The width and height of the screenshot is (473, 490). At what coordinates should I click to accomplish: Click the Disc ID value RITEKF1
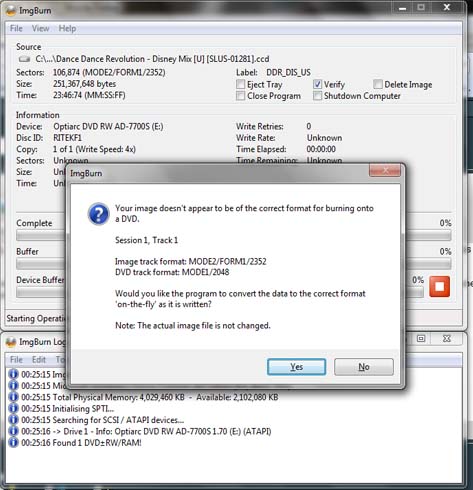pos(67,138)
